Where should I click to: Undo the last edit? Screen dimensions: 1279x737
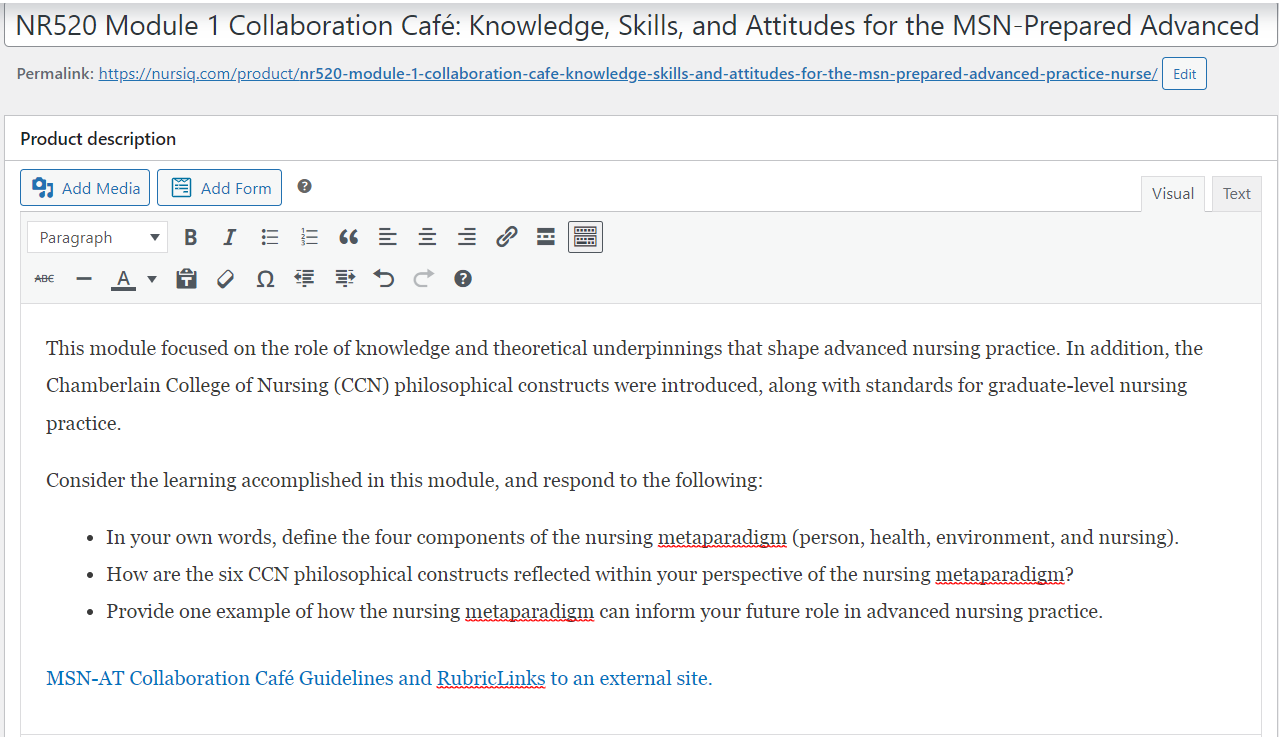pos(384,279)
